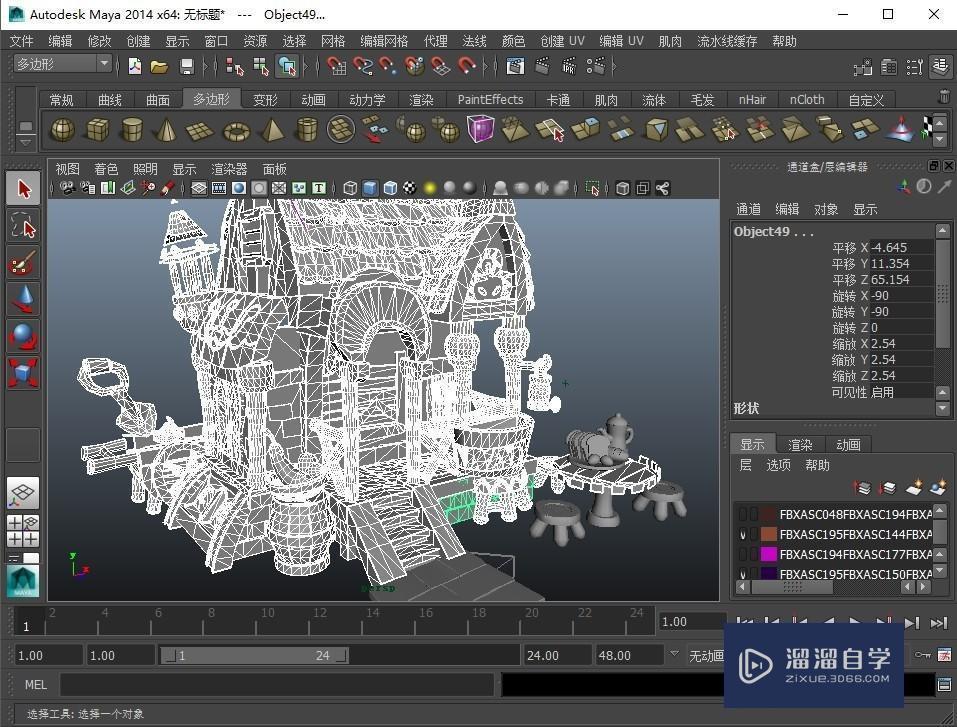The height and width of the screenshot is (727, 957).
Task: Open the 无动画 character set dropdown arrow
Action: tap(674, 654)
